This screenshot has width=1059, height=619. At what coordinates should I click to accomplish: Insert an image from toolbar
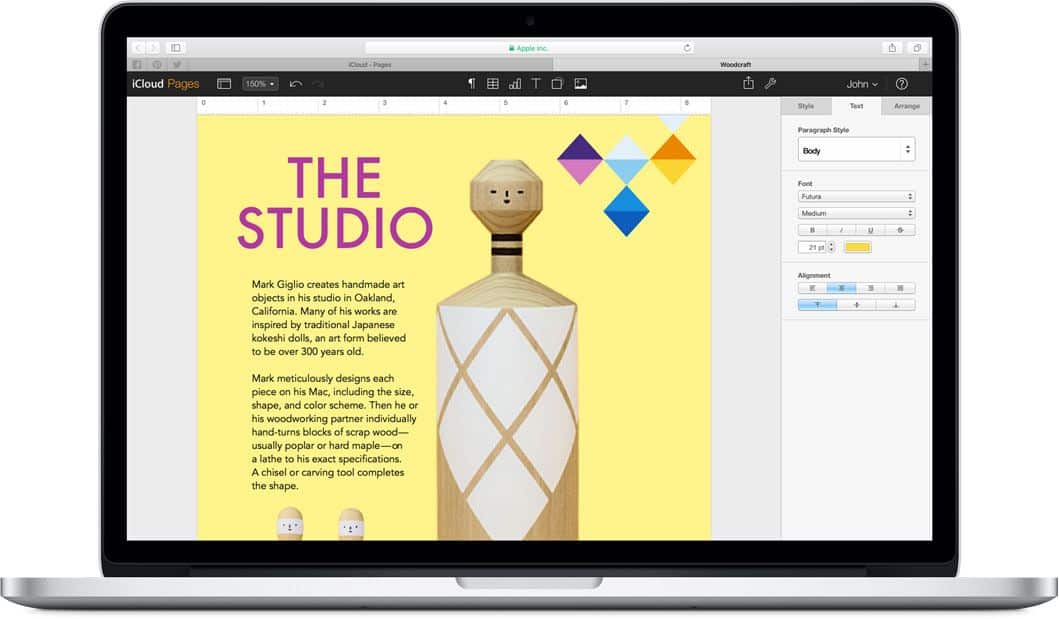[x=580, y=83]
